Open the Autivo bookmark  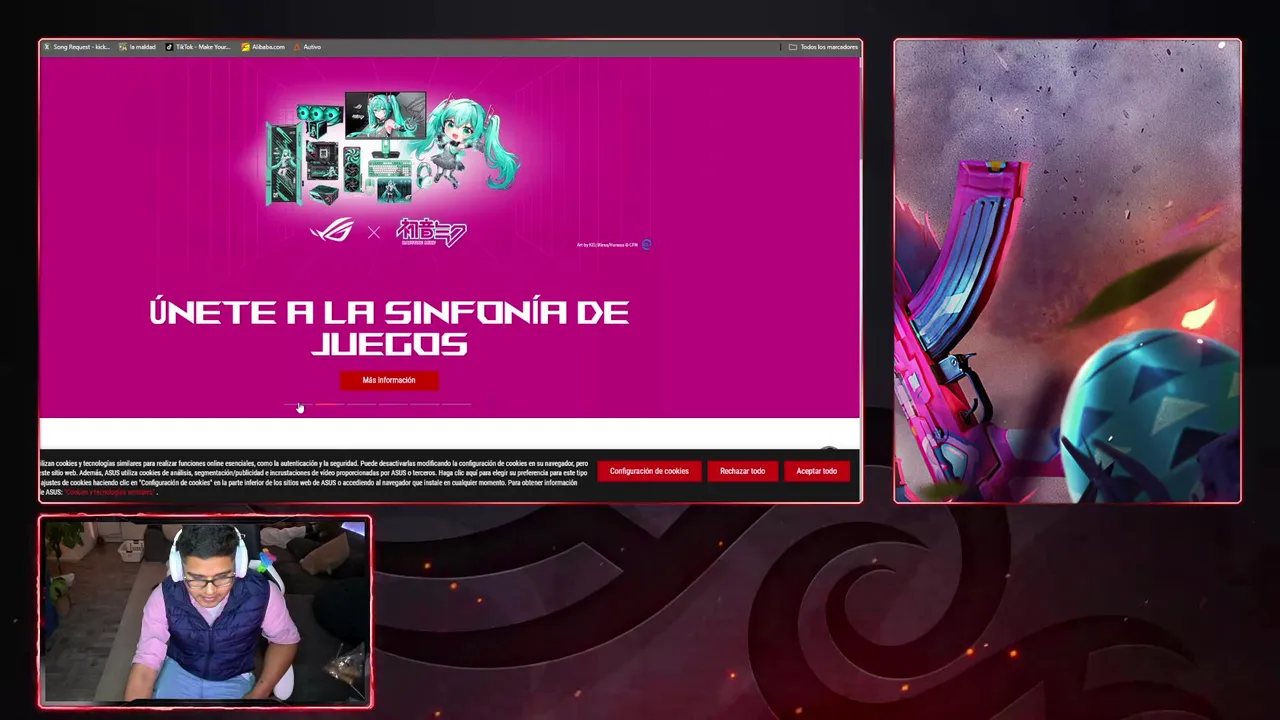point(307,47)
